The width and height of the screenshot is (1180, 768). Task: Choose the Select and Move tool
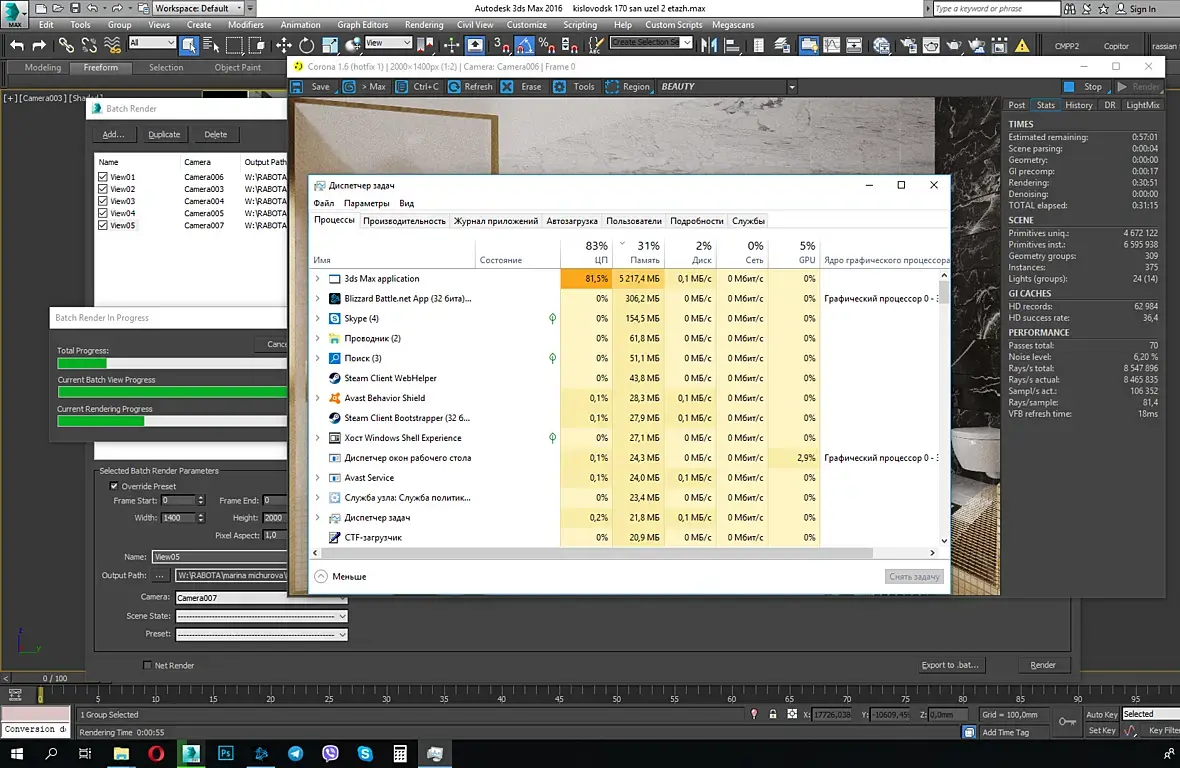coord(283,46)
